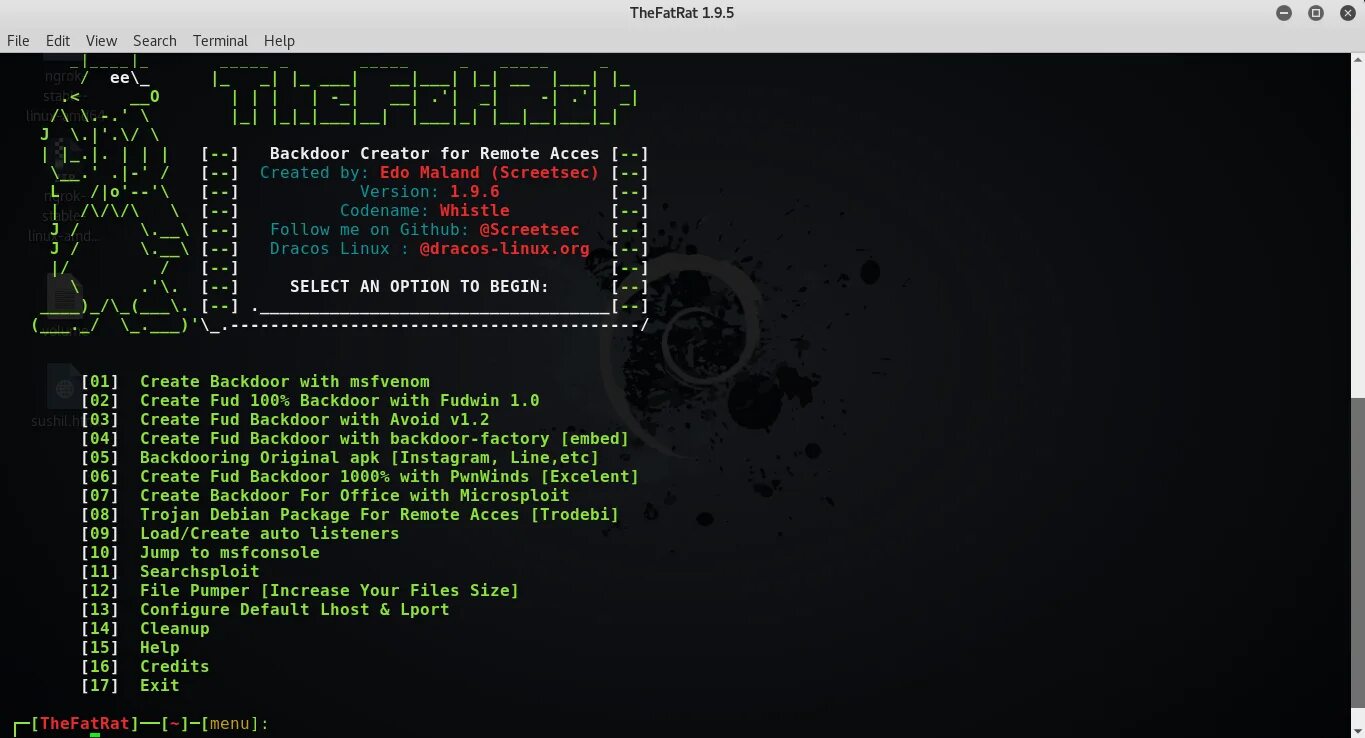Click option 14 Cleanup
Image resolution: width=1365 pixels, height=738 pixels.
coord(145,628)
